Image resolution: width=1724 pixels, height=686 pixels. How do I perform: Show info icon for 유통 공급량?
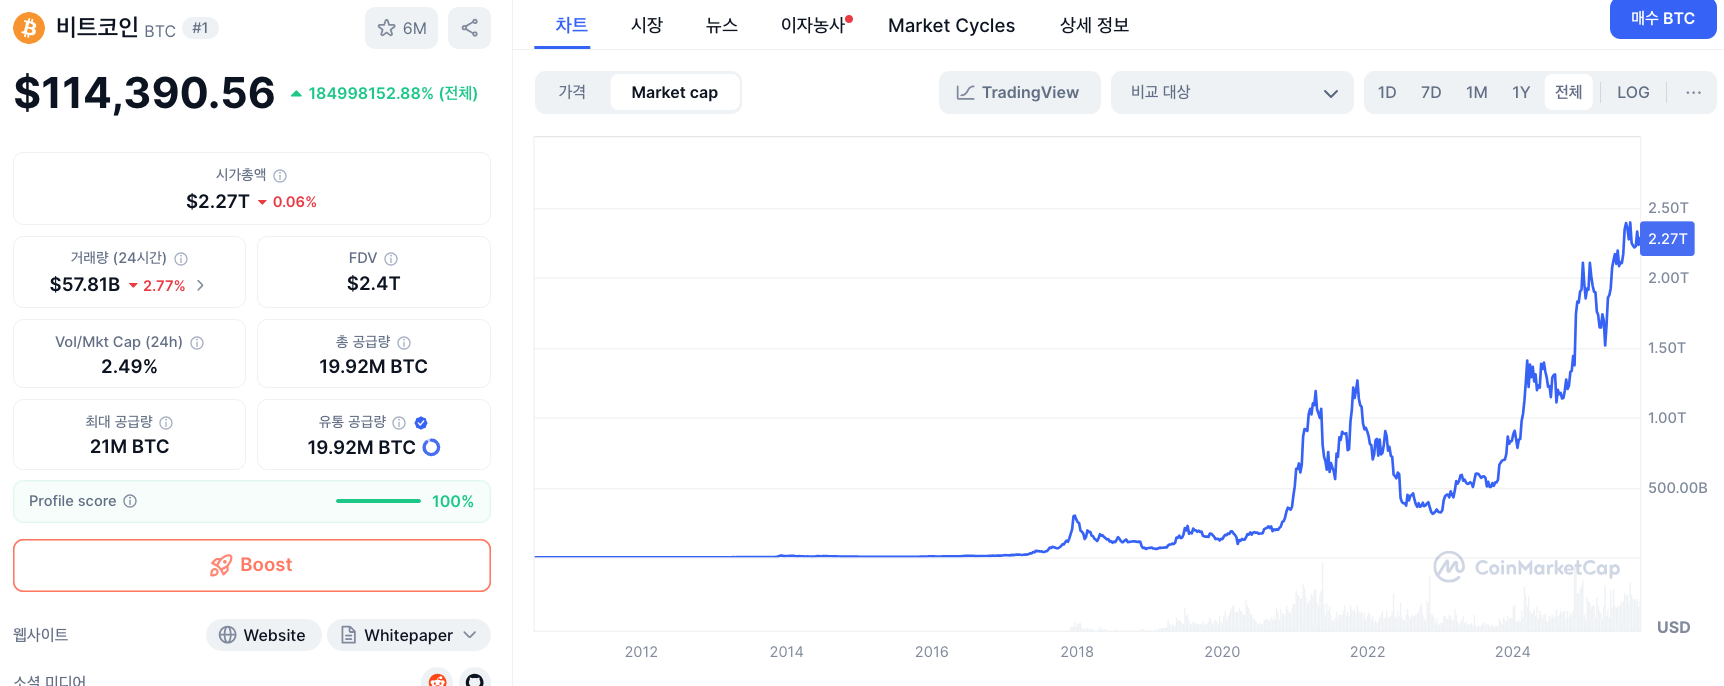pos(399,422)
